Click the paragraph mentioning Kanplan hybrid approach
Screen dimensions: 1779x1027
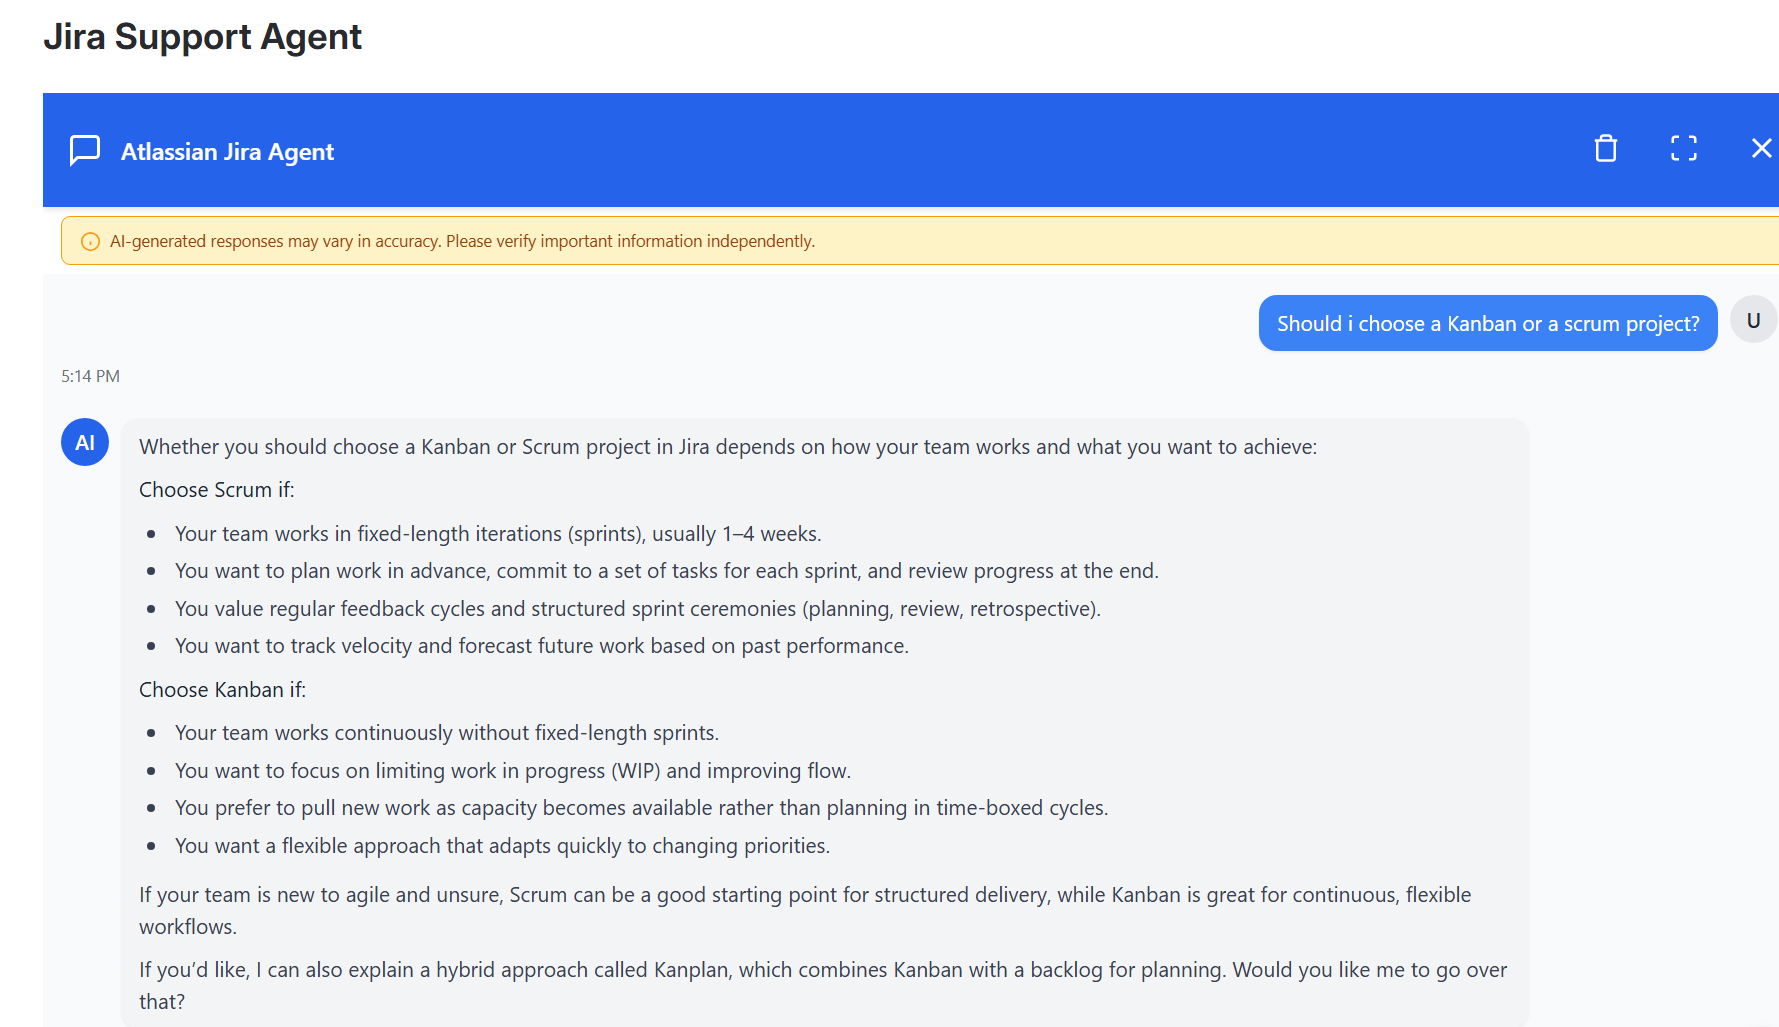(x=822, y=985)
